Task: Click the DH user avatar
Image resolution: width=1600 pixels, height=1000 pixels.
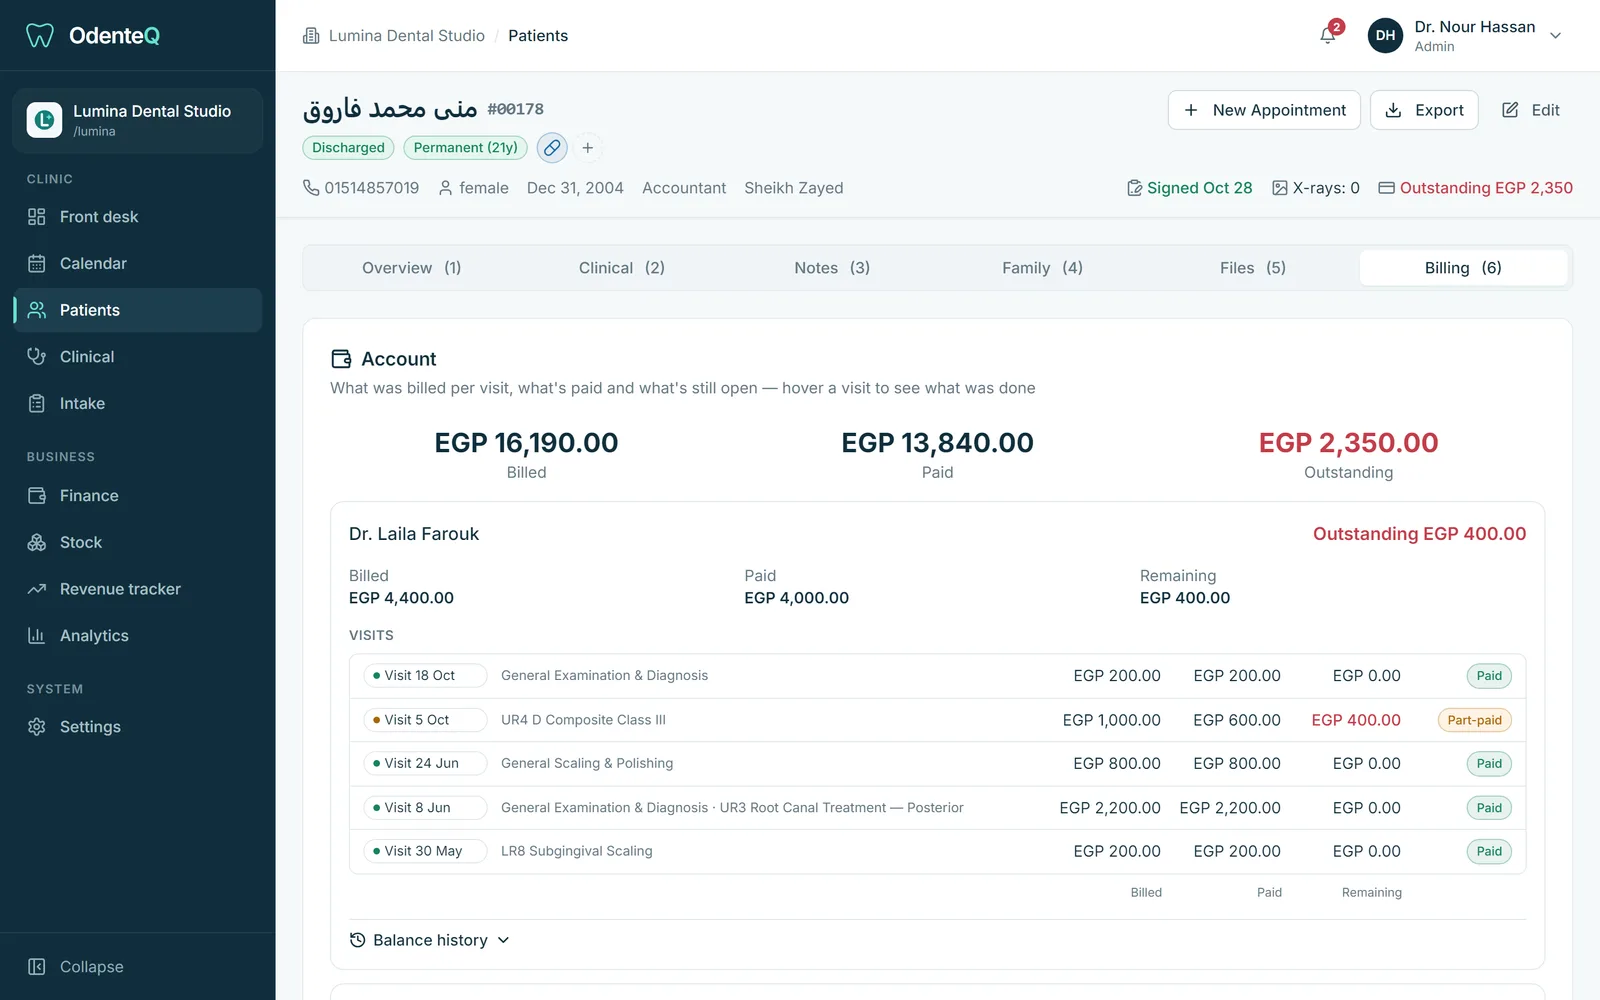Action: (1385, 35)
